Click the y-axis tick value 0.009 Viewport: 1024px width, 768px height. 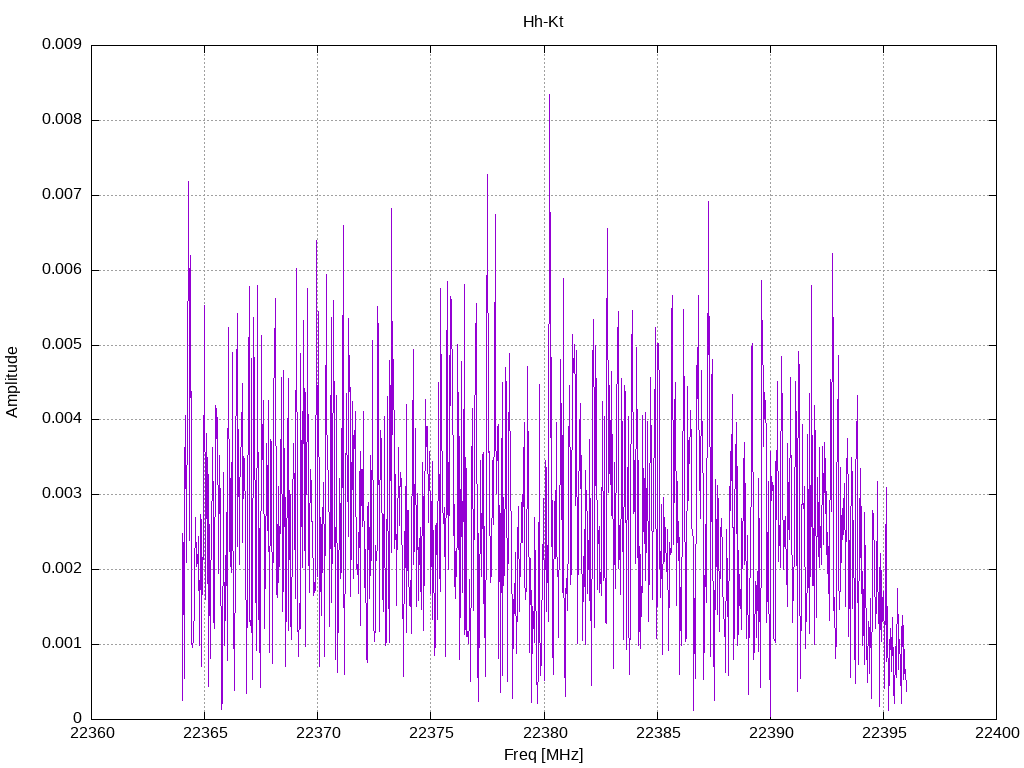click(62, 44)
